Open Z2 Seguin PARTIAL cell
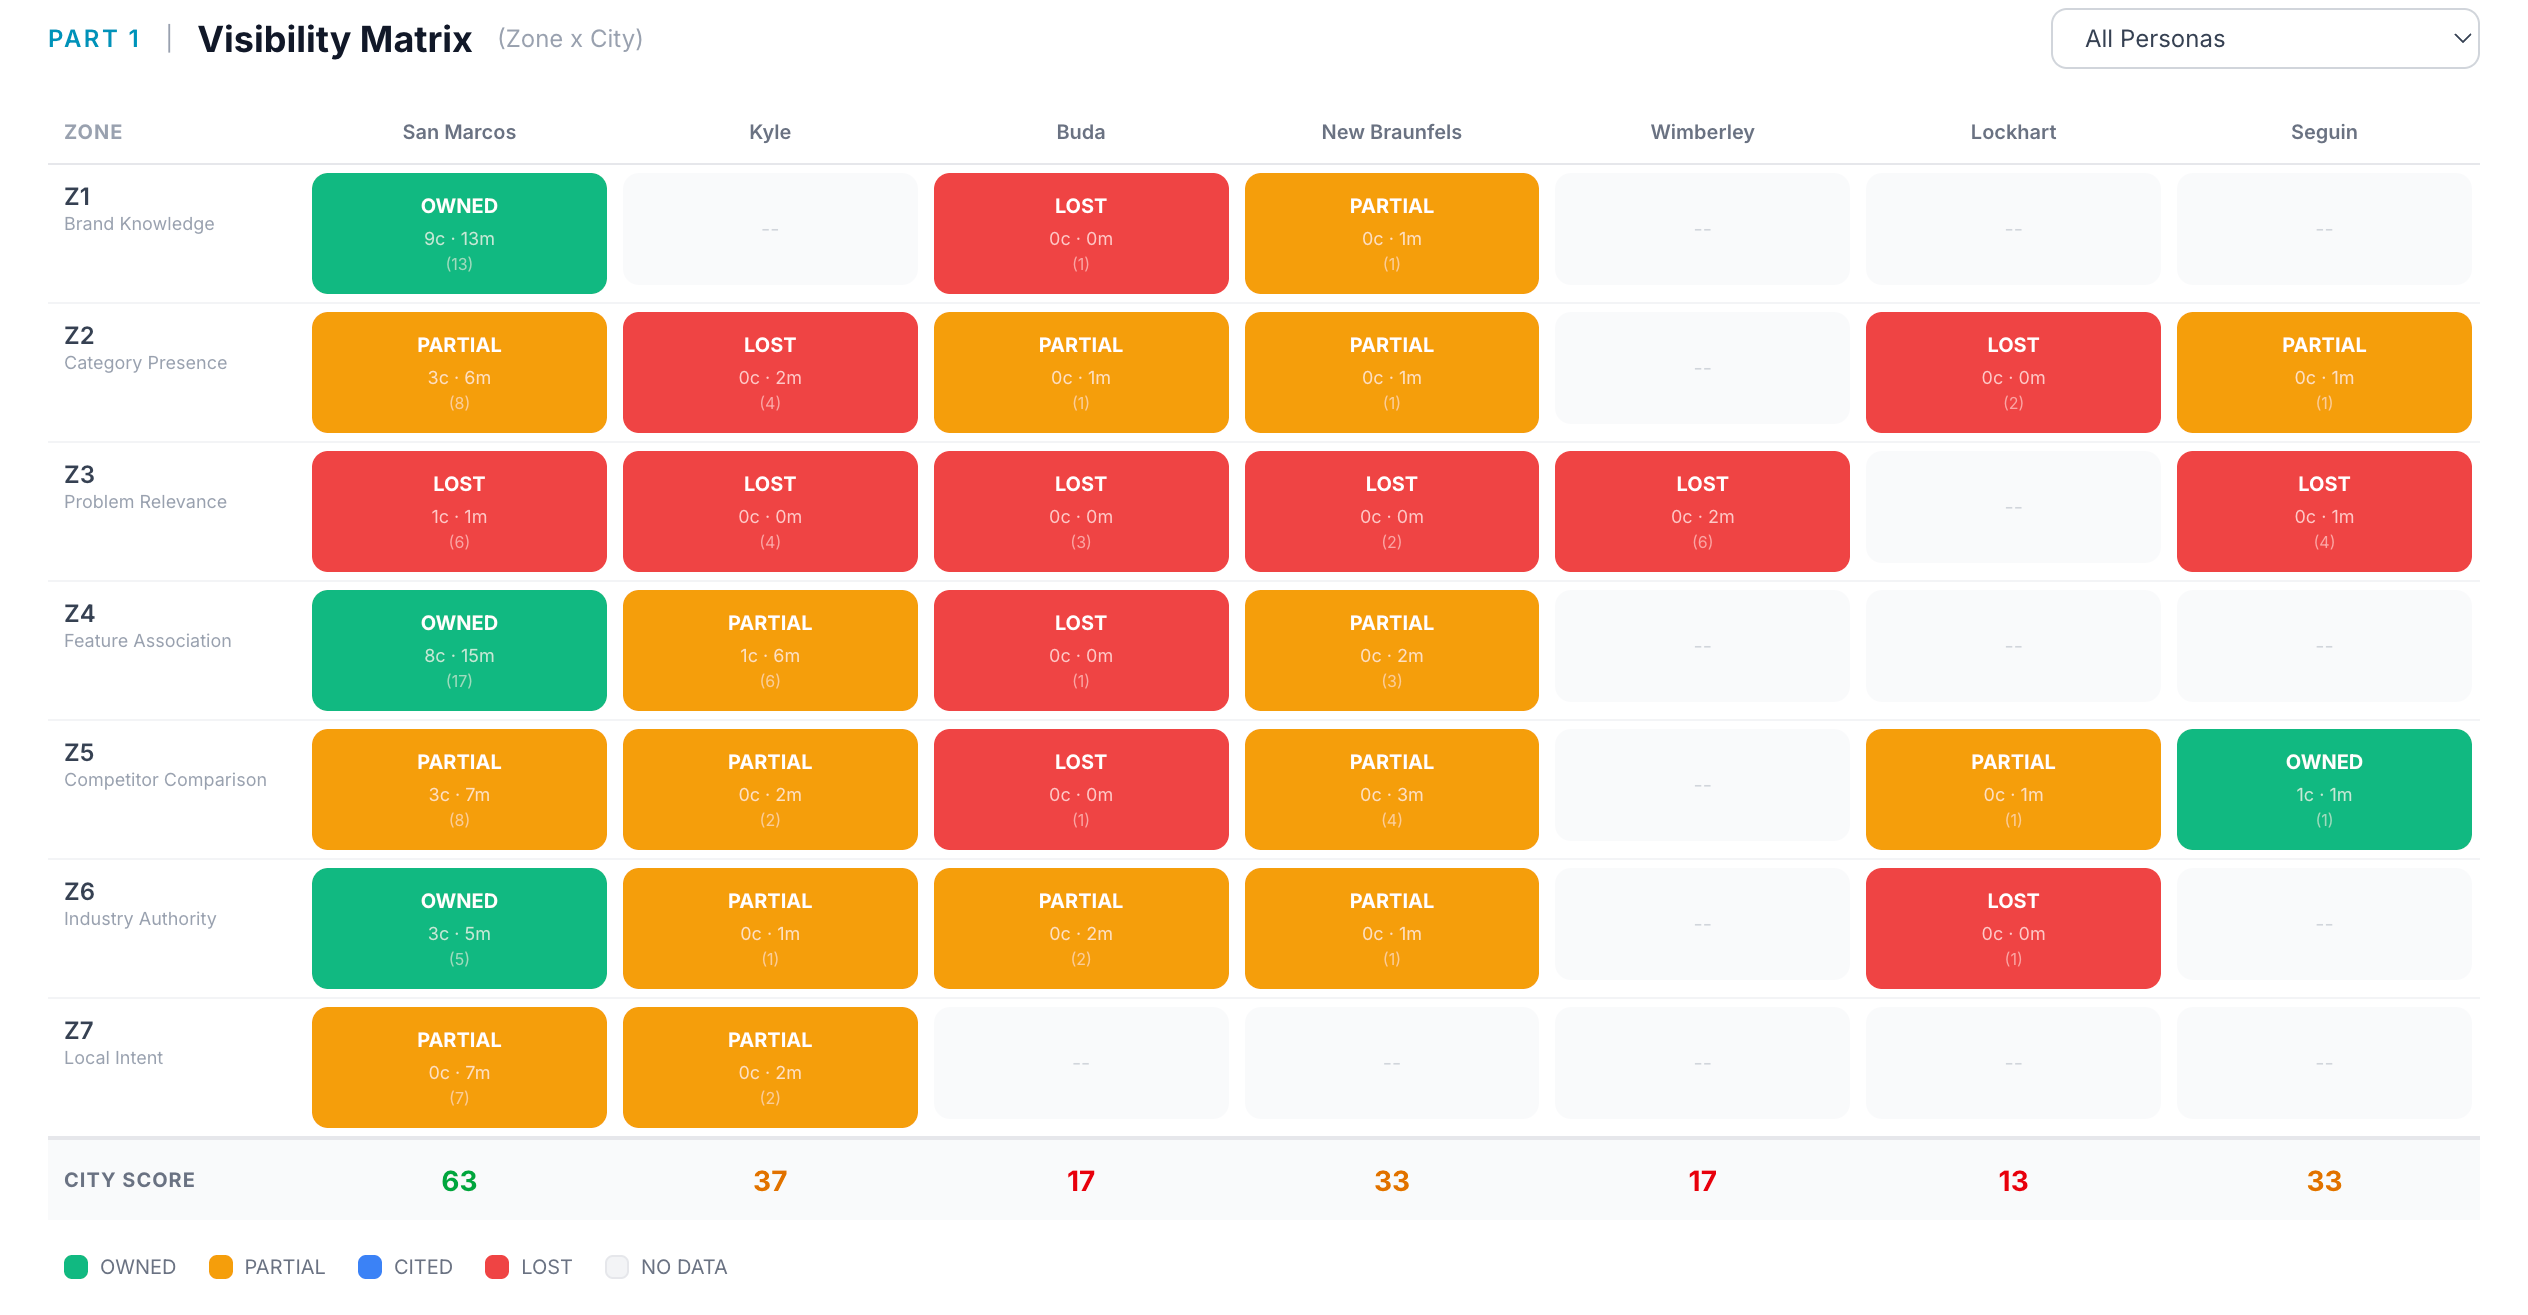This screenshot has height=1315, width=2528. (x=2324, y=372)
